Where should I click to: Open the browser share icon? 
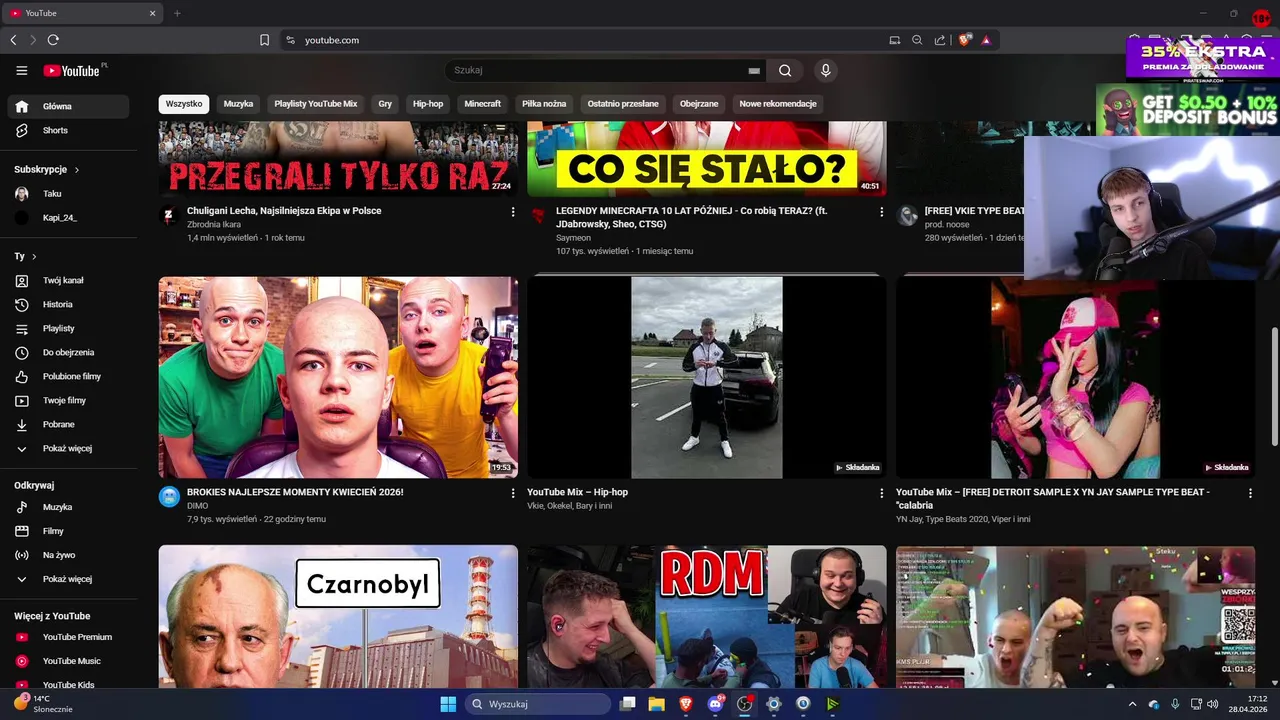pyautogui.click(x=940, y=40)
